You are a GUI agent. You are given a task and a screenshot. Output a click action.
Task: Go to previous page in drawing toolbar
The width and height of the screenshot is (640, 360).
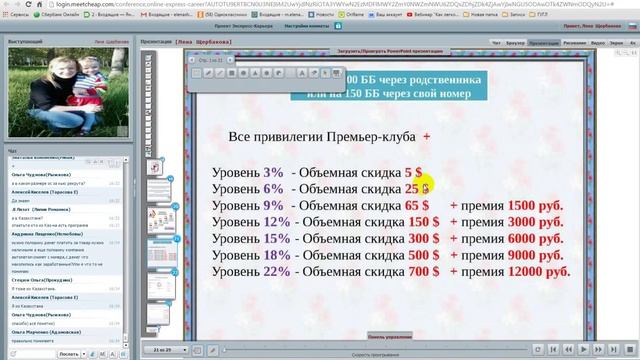pyautogui.click(x=192, y=60)
